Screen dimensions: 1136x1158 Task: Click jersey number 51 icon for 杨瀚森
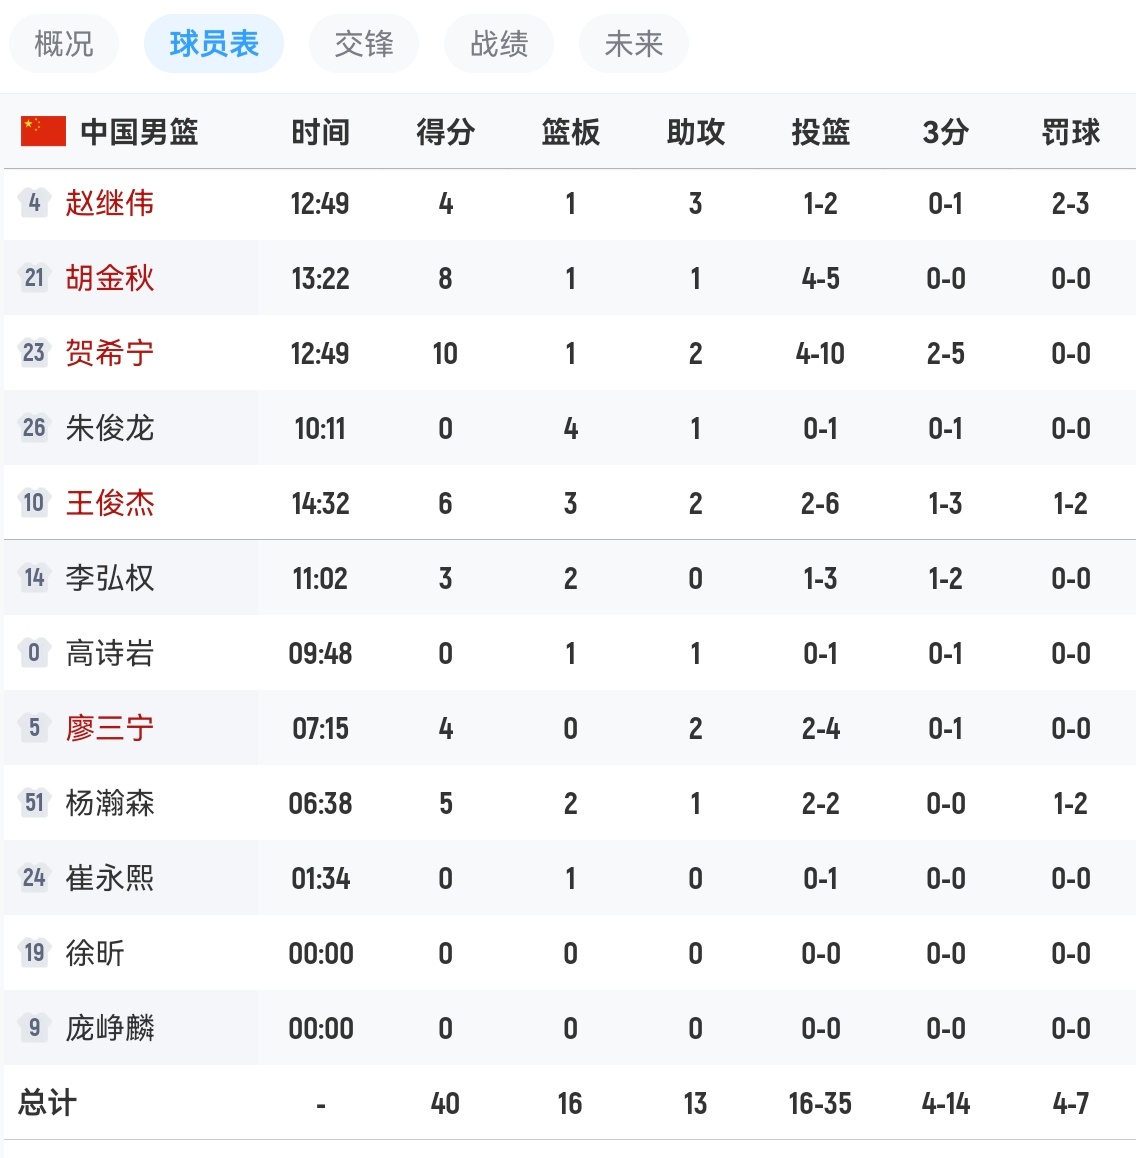(34, 802)
